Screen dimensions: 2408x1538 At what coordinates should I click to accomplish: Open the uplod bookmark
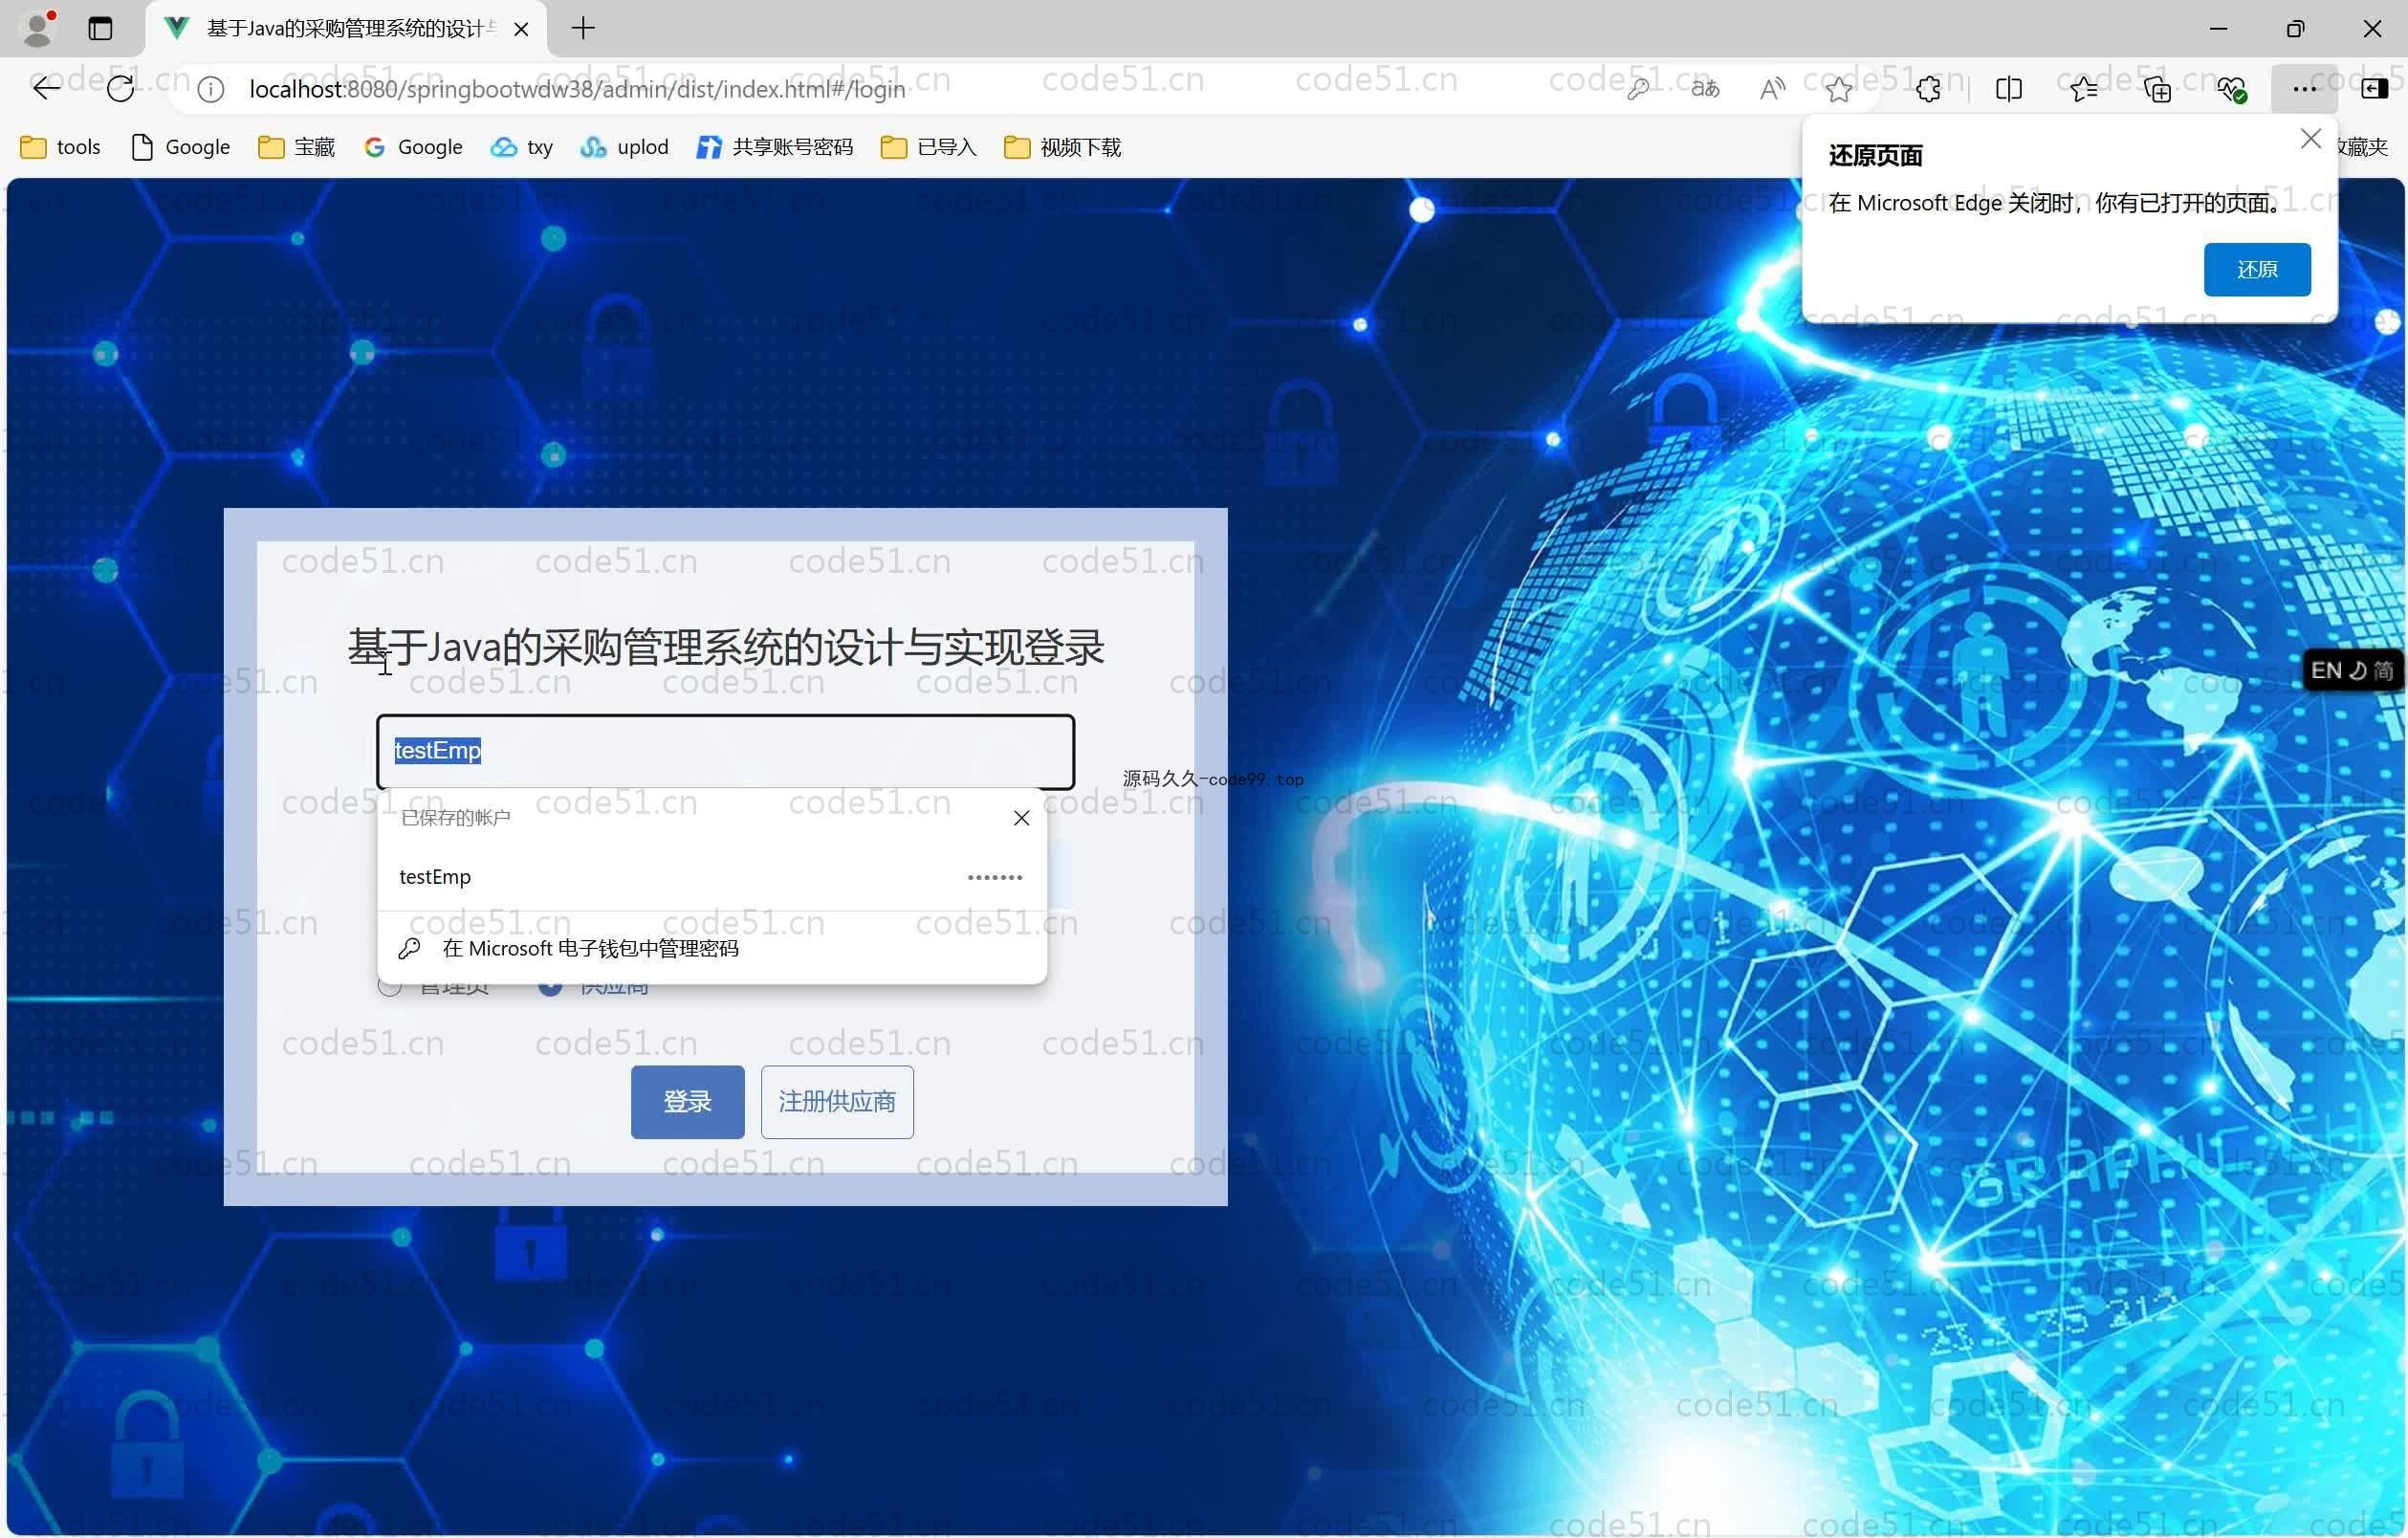pos(624,147)
